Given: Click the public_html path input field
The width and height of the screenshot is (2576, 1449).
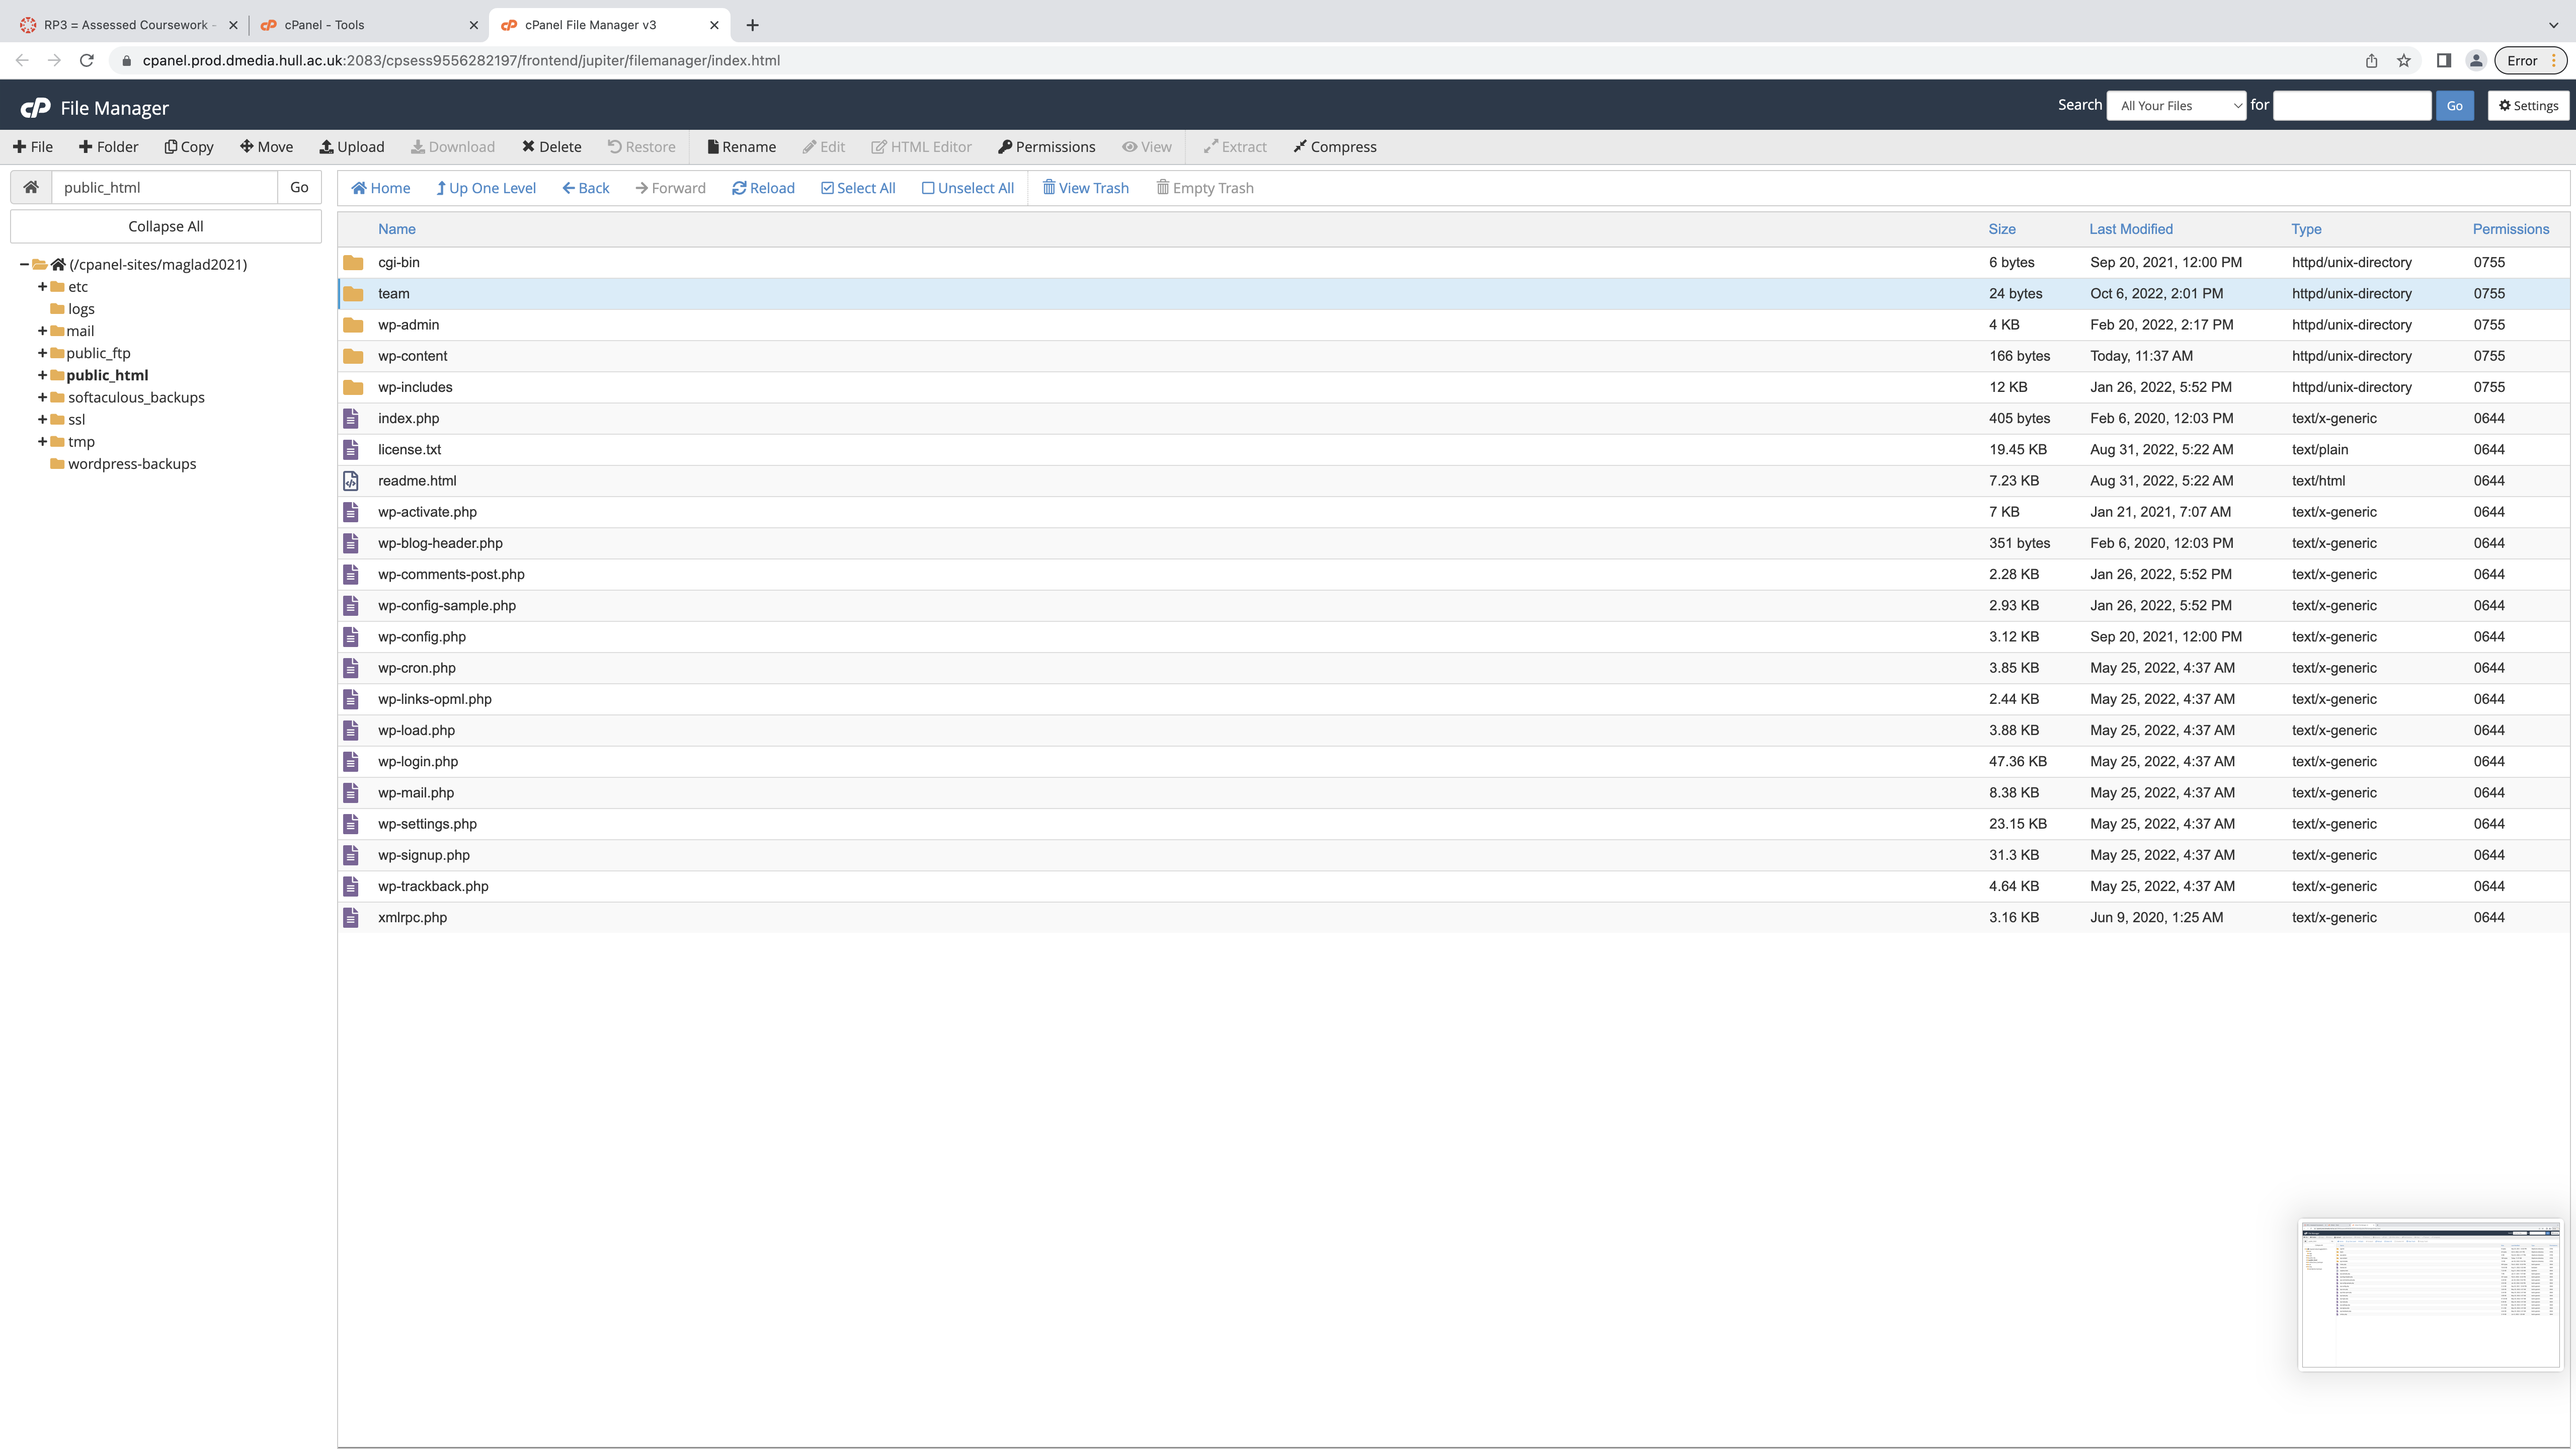Looking at the screenshot, I should click(165, 187).
